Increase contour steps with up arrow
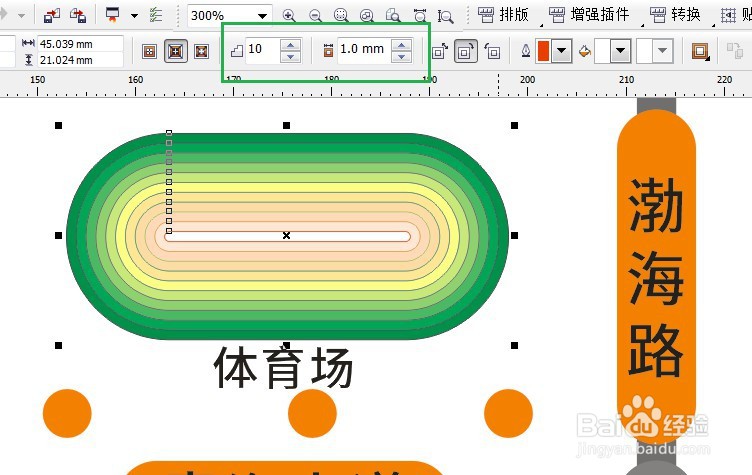The image size is (752, 475). [290, 44]
